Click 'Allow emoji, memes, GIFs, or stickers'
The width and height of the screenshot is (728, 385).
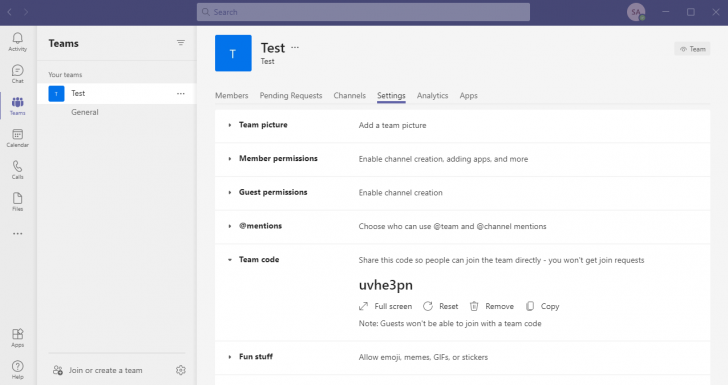(423, 357)
